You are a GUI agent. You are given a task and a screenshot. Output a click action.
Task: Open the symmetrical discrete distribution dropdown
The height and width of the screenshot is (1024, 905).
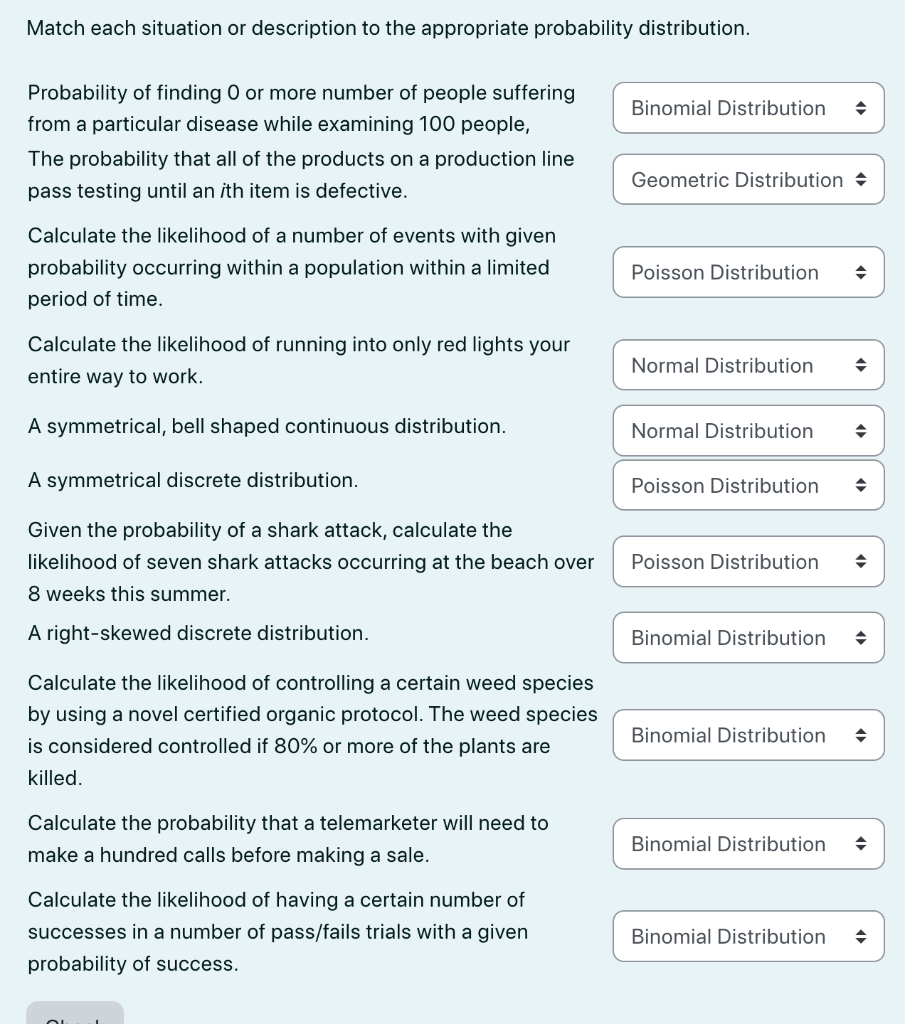[x=748, y=485]
